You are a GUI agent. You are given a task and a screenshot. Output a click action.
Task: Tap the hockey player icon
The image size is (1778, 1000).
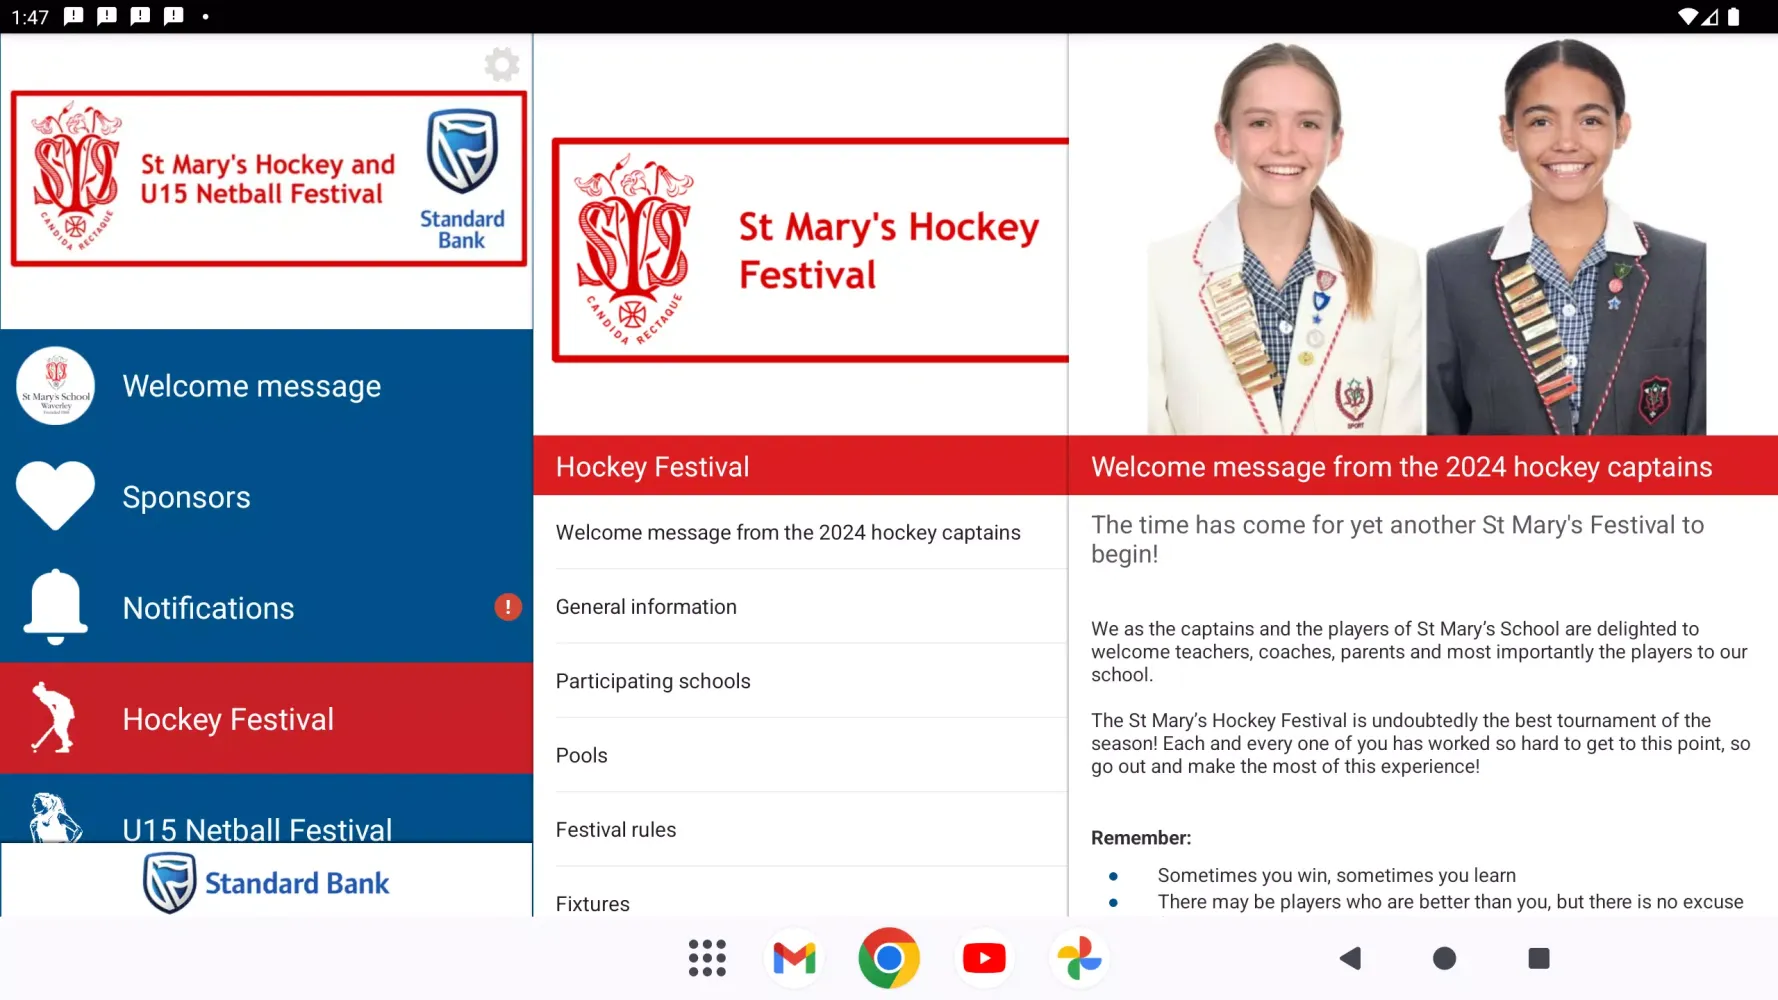tap(54, 718)
